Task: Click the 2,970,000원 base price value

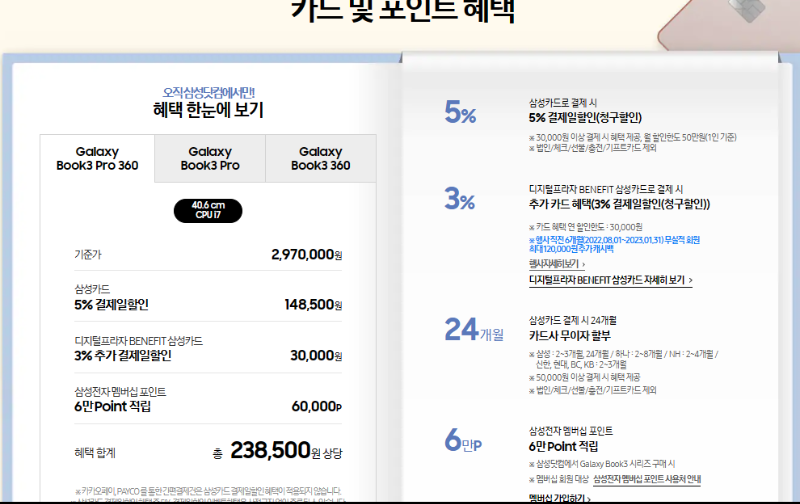Action: [x=307, y=254]
